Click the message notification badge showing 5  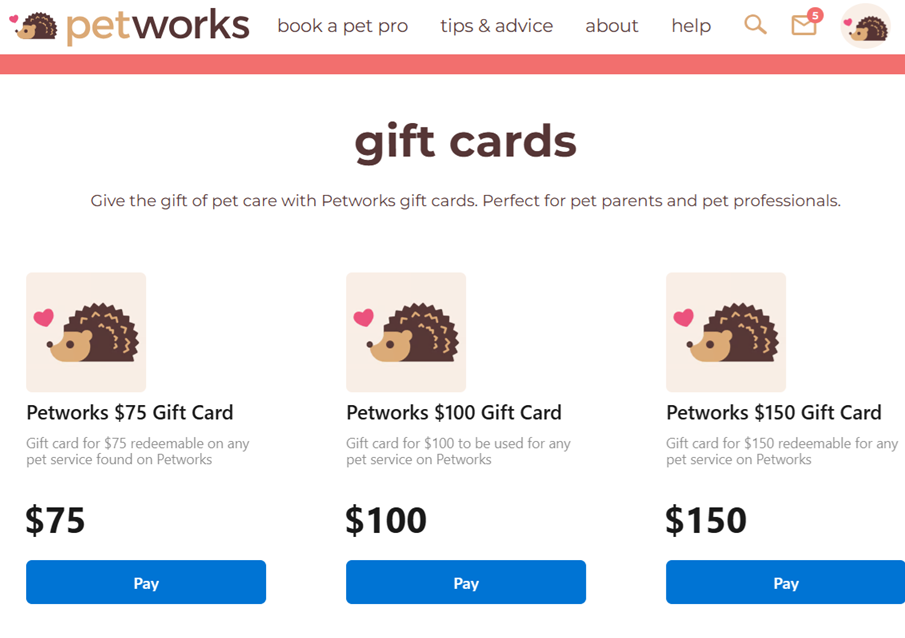(x=815, y=15)
